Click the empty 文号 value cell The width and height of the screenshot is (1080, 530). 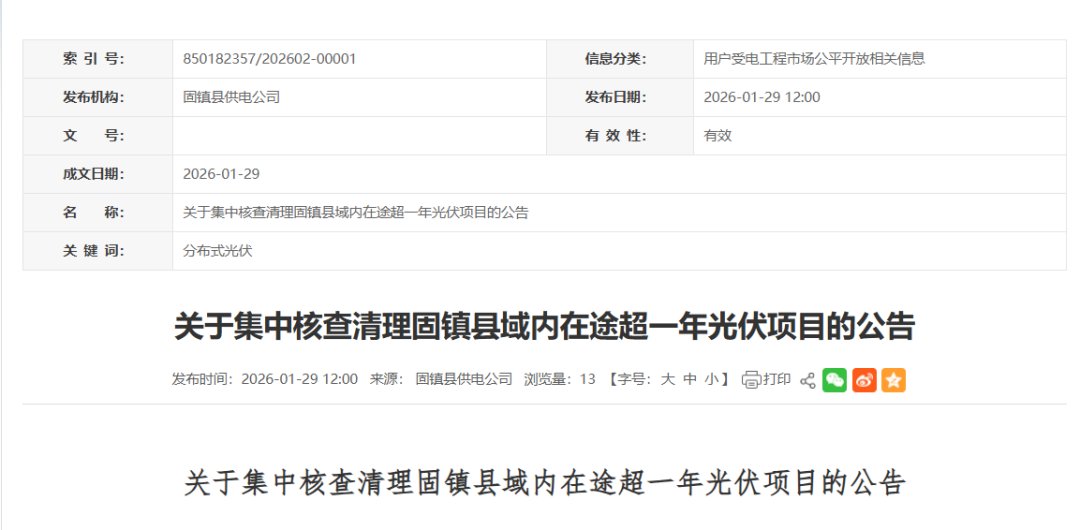pyautogui.click(x=359, y=136)
